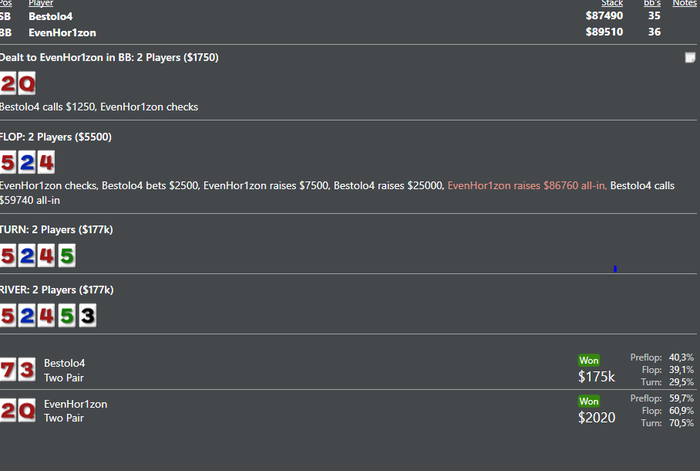Click the small blue marker beside the TURN row

pyautogui.click(x=615, y=268)
